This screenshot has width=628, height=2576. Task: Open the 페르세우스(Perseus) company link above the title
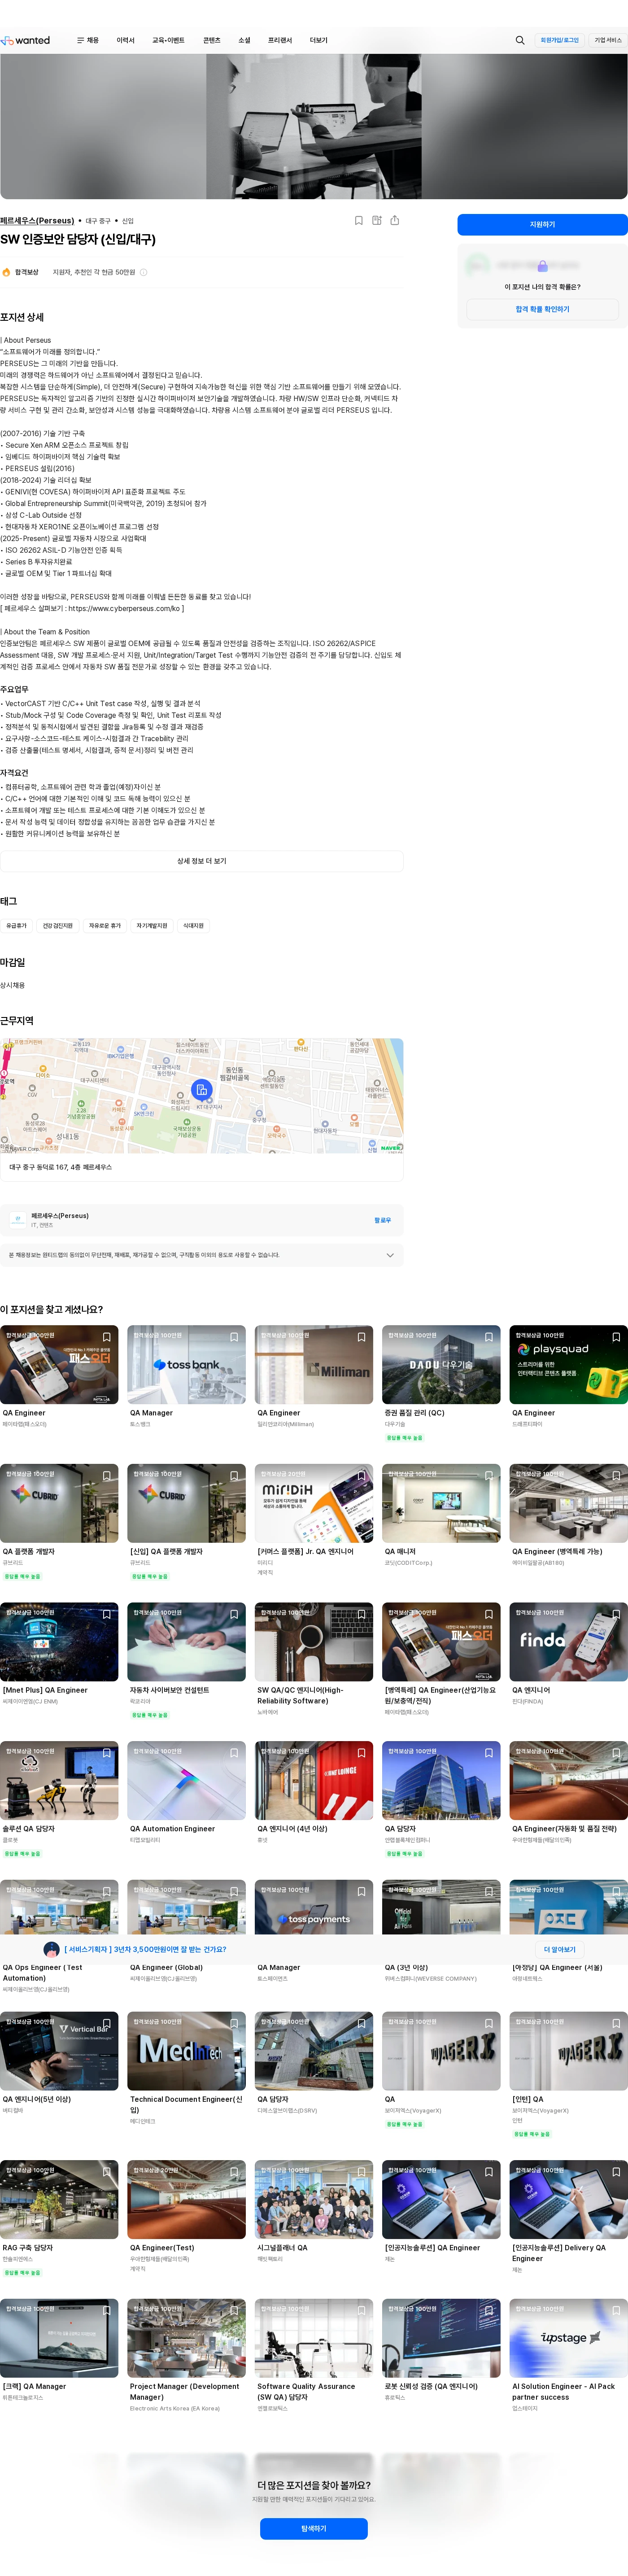click(x=37, y=221)
